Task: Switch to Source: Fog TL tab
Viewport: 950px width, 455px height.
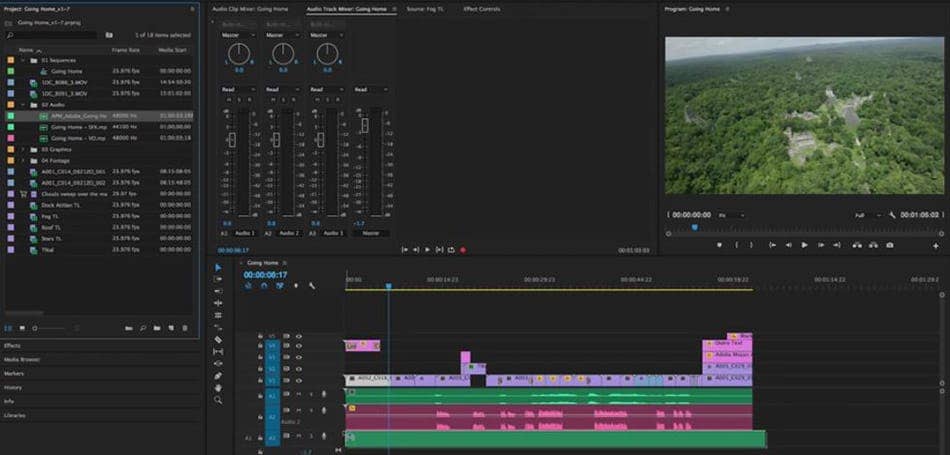Action: [x=425, y=9]
